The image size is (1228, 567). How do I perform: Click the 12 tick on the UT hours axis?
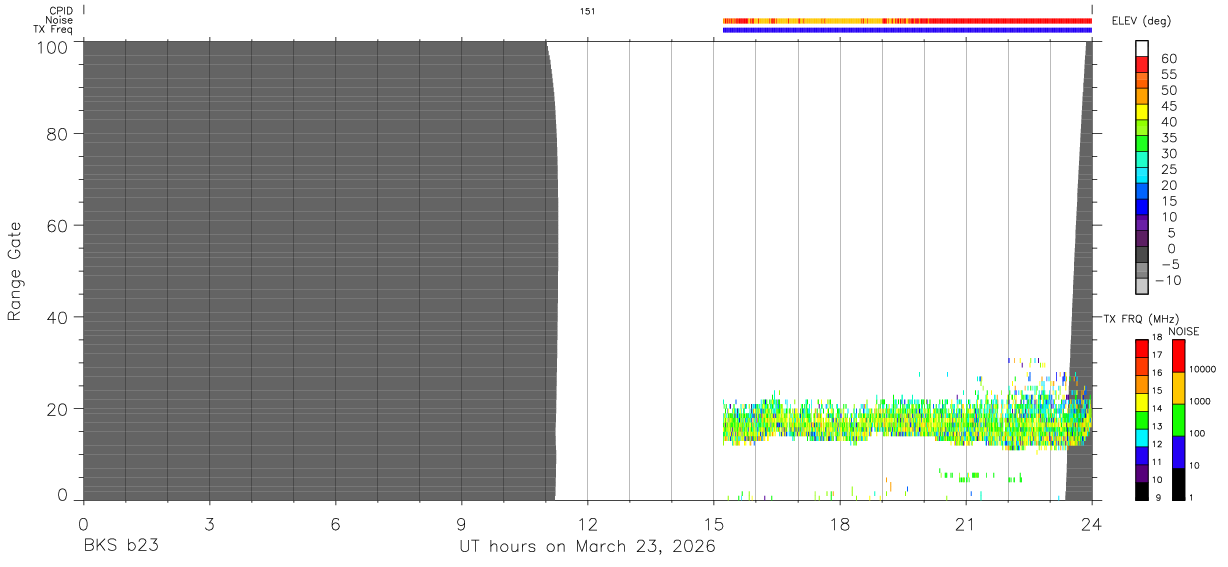(587, 523)
